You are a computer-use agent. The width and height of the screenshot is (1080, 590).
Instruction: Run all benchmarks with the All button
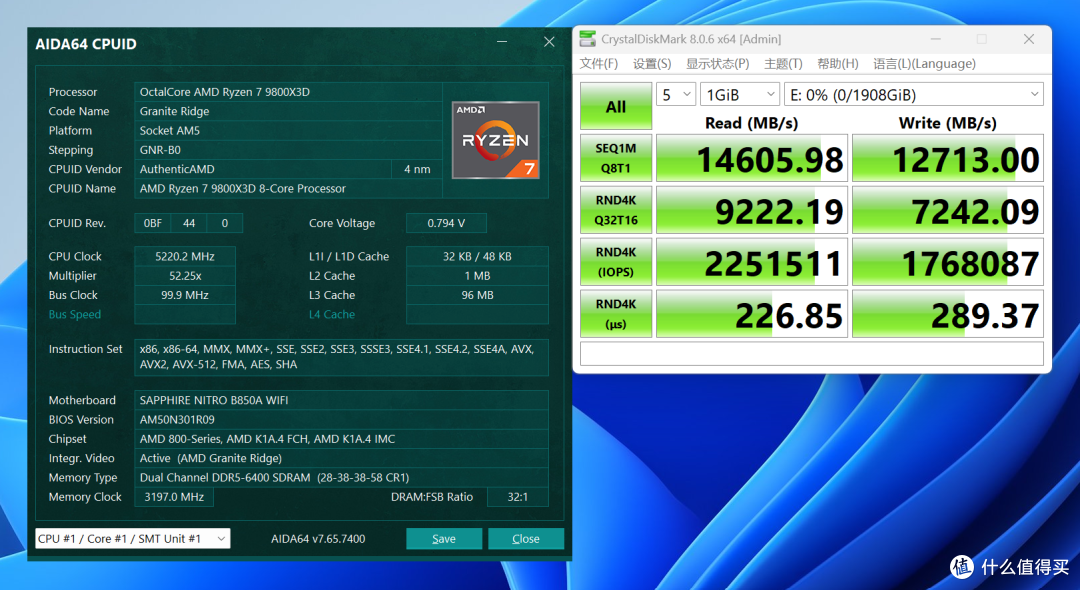pos(616,107)
